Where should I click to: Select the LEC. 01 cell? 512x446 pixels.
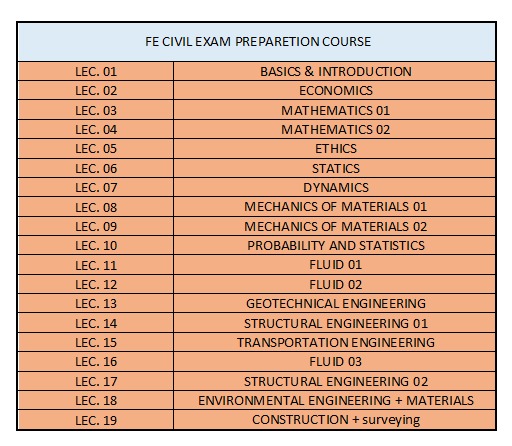(96, 71)
